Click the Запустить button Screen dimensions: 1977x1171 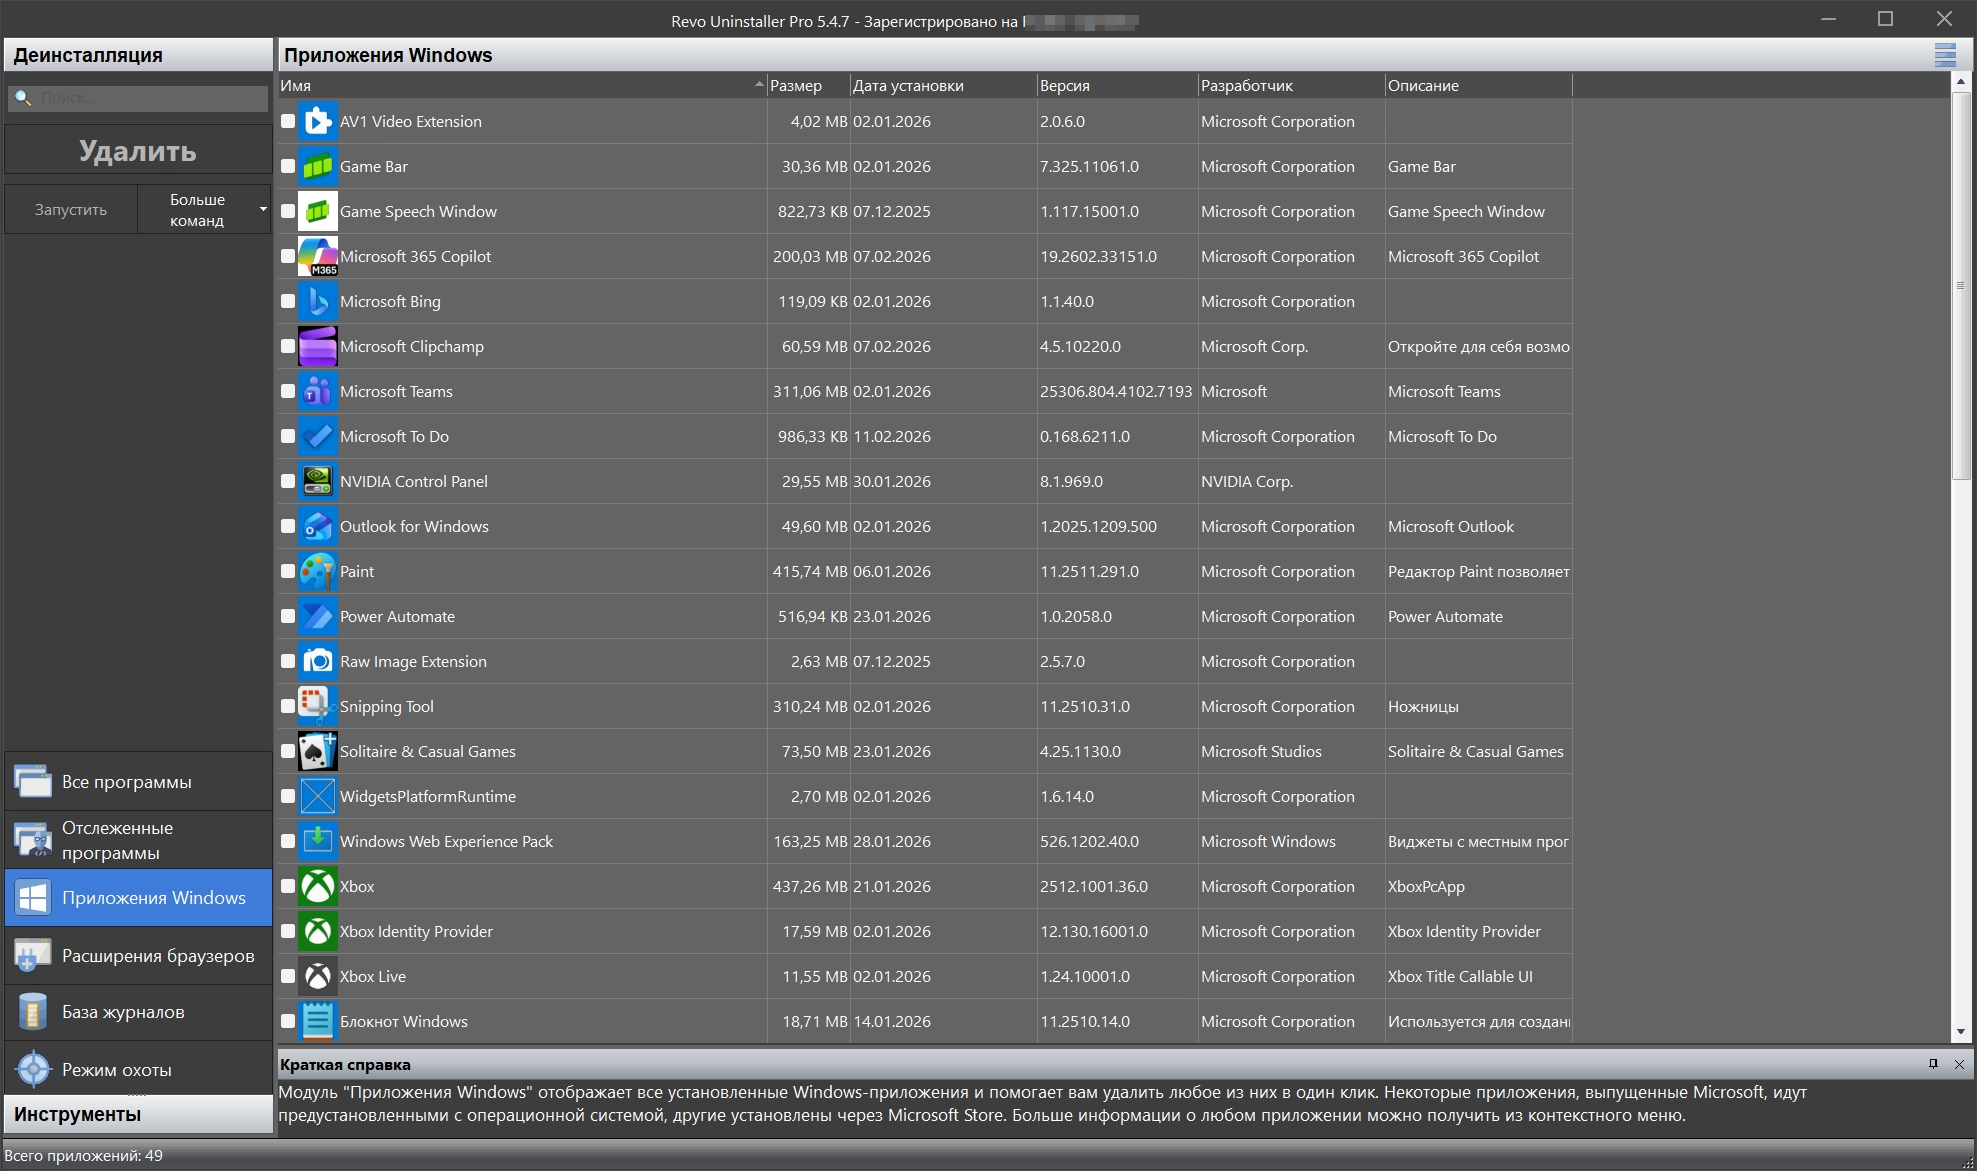tap(71, 210)
